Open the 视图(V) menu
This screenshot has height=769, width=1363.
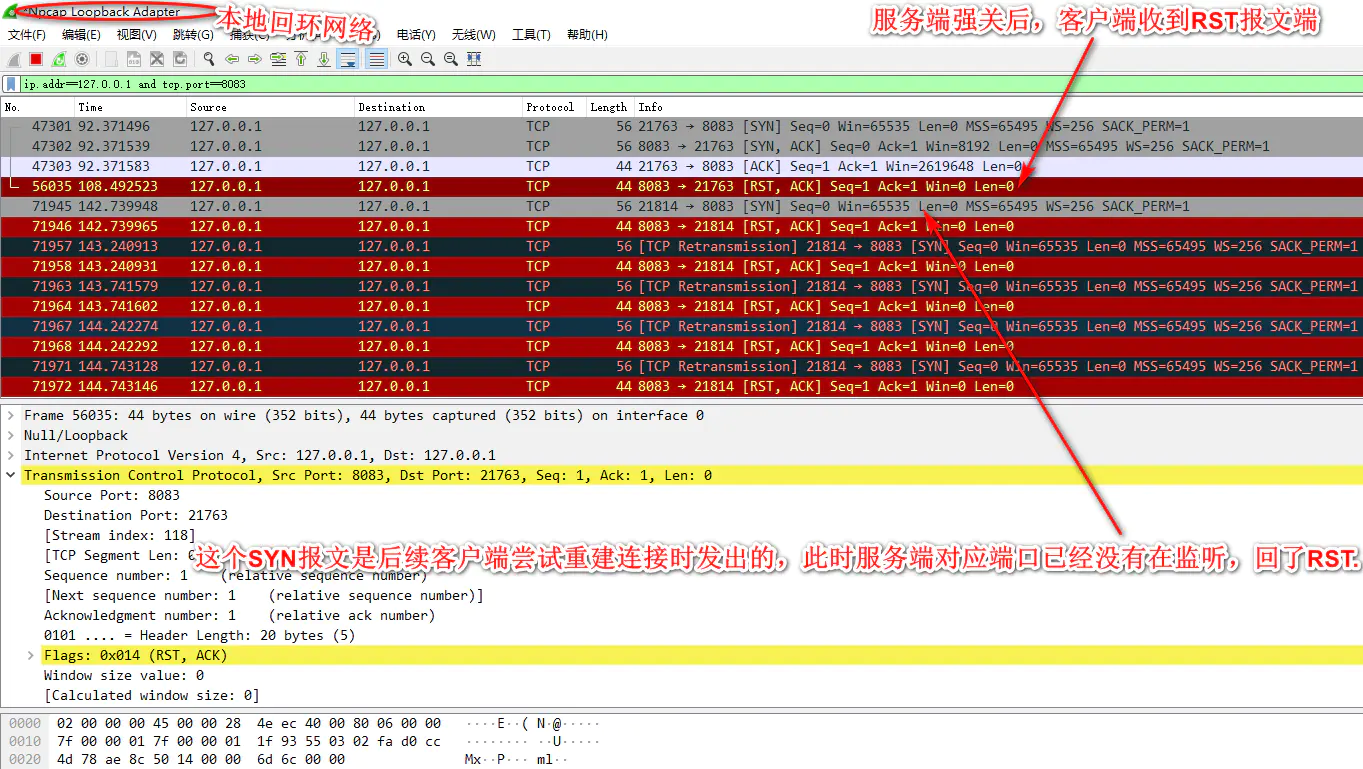136,34
